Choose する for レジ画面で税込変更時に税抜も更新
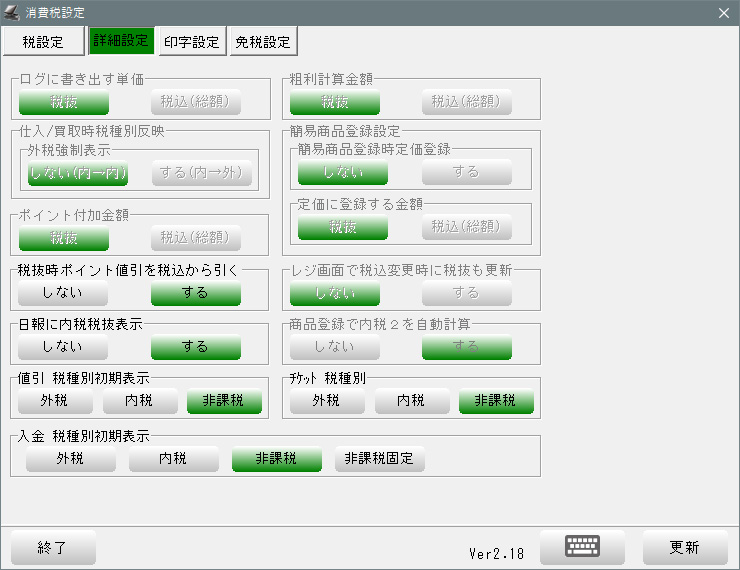Screen dimensions: 740x570 tap(466, 293)
